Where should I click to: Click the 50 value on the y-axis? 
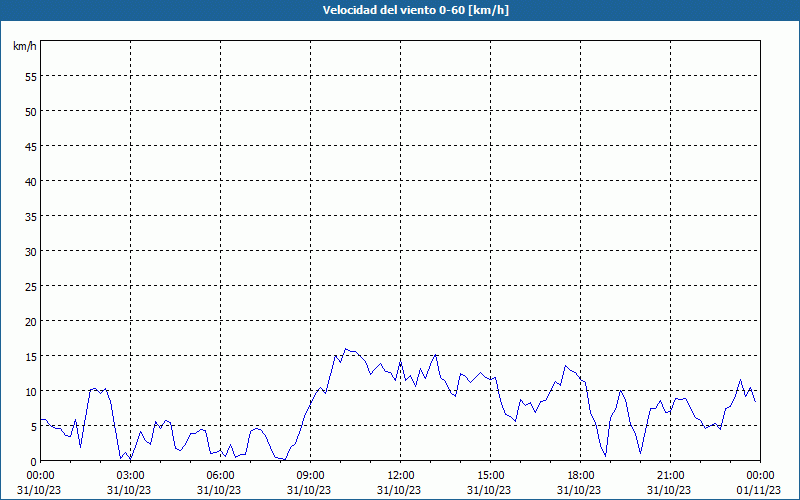tap(31, 112)
